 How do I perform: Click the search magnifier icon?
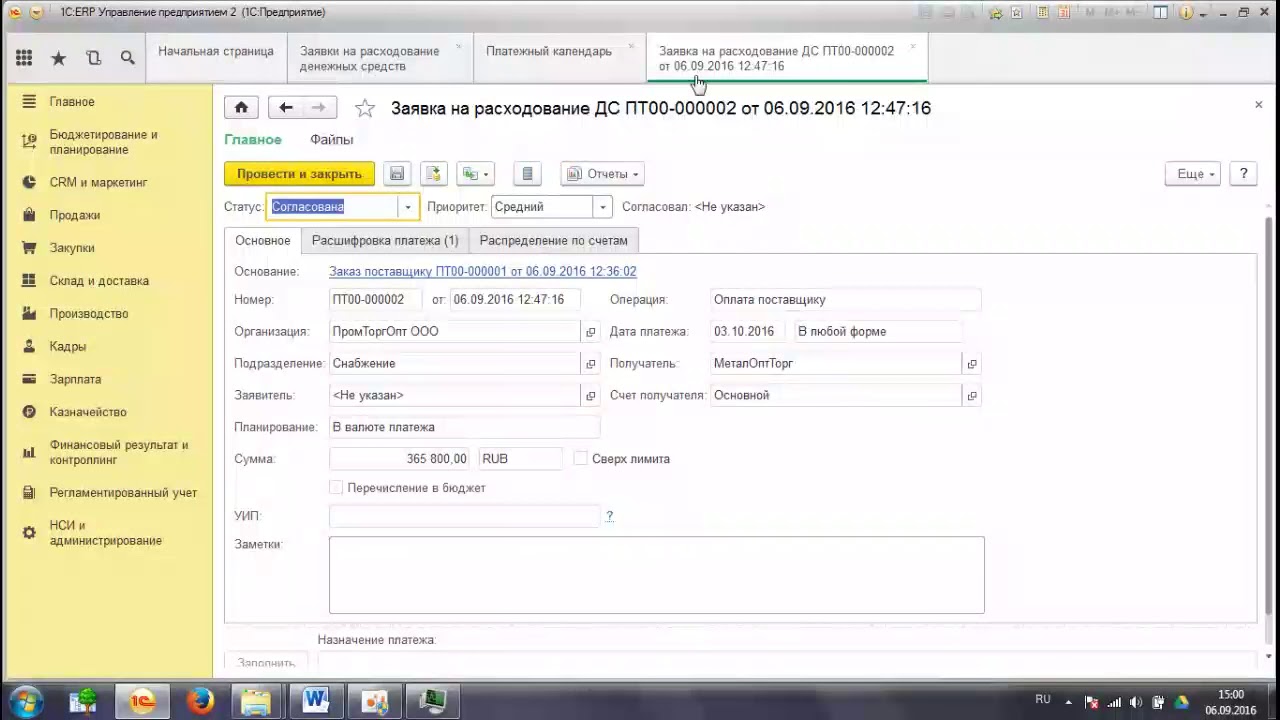coord(127,58)
